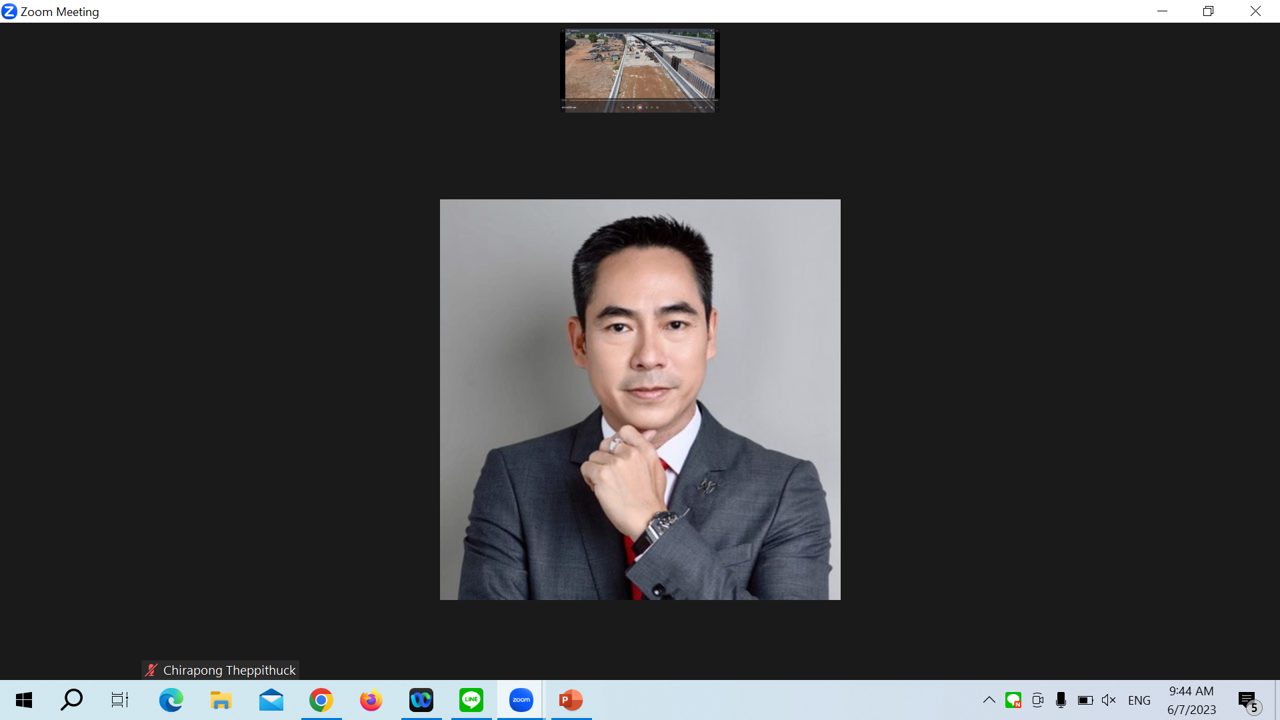This screenshot has height=720, width=1280.
Task: Click Chirapong Theppithuck's profile photo
Action: pyautogui.click(x=640, y=399)
